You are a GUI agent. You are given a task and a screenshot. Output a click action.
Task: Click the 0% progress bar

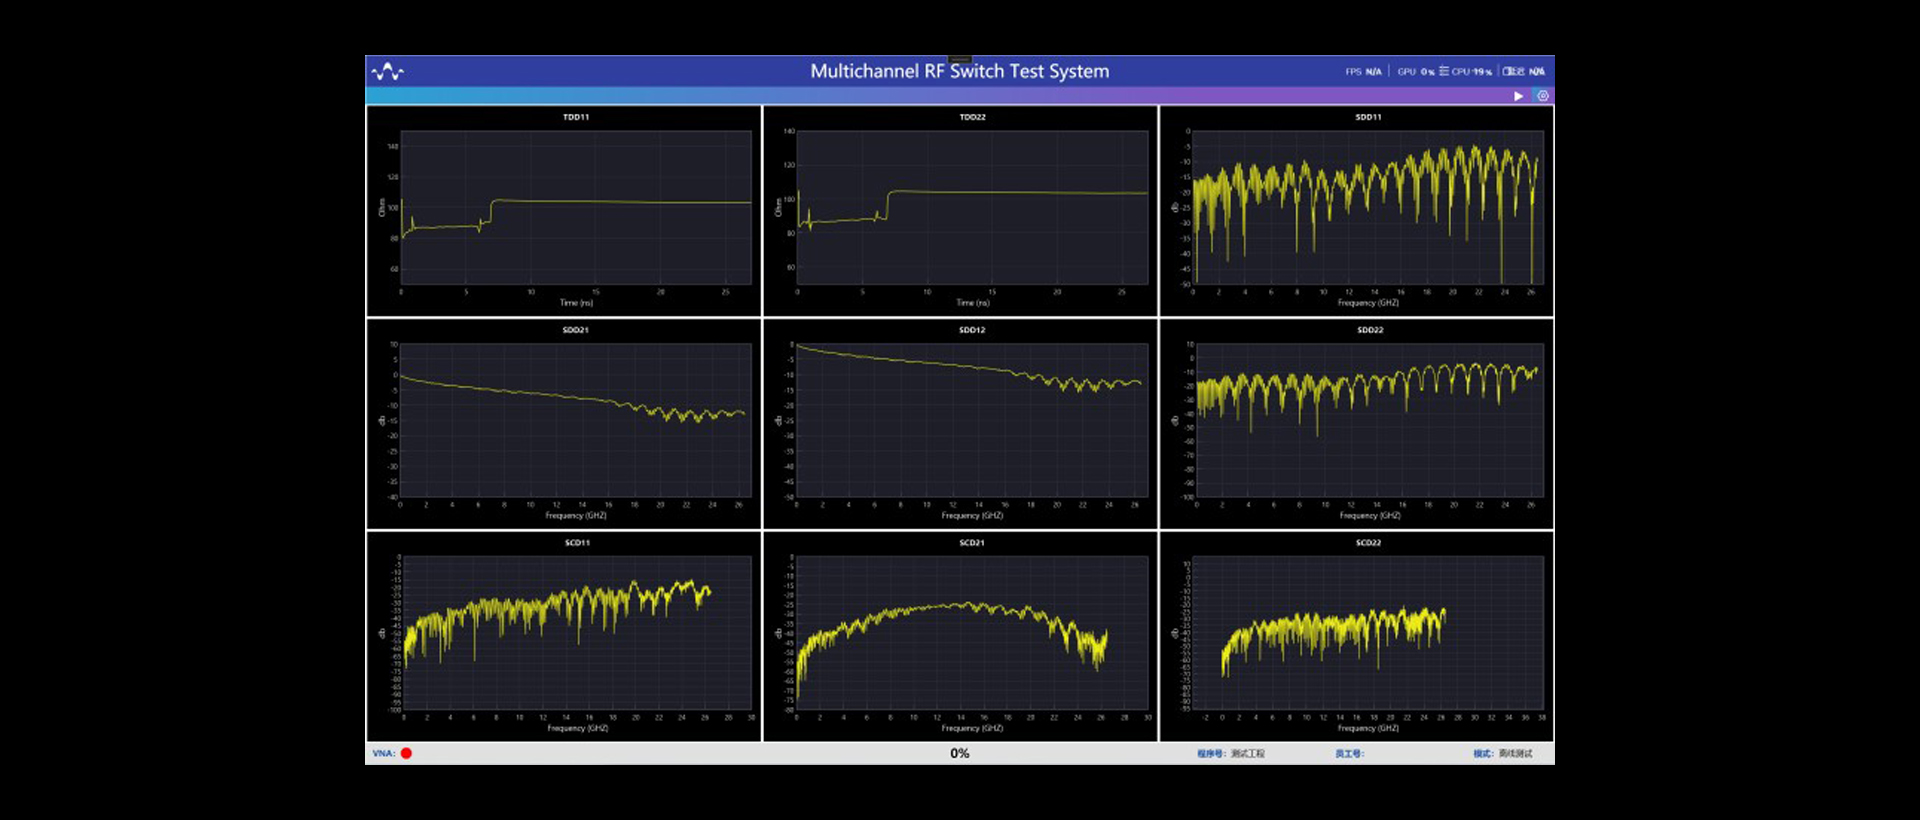(x=959, y=753)
